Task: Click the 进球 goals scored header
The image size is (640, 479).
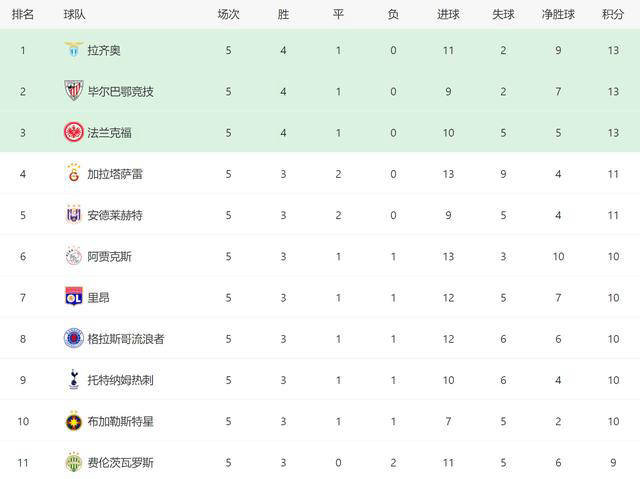Action: tap(448, 14)
